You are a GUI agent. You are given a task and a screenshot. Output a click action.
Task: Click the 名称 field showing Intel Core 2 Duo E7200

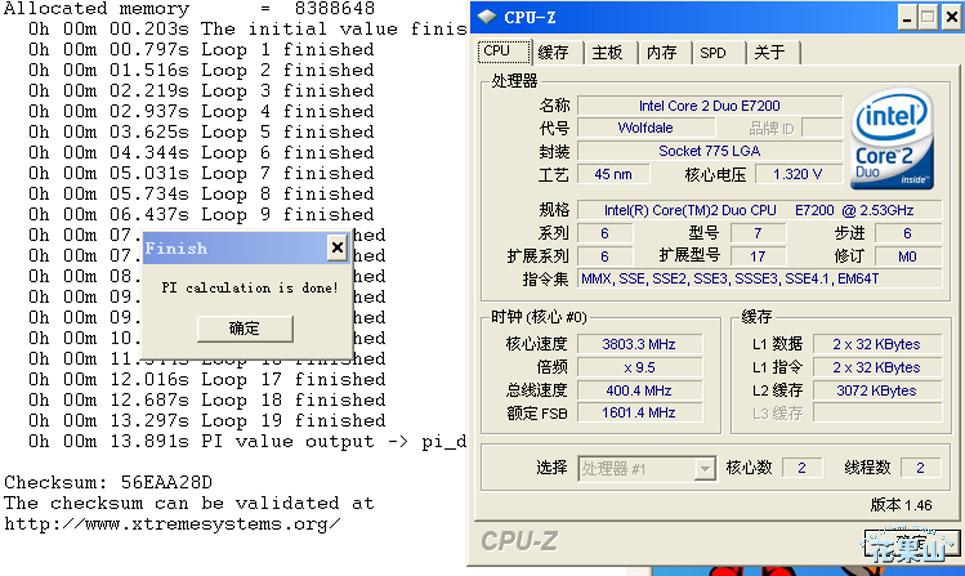pos(710,106)
